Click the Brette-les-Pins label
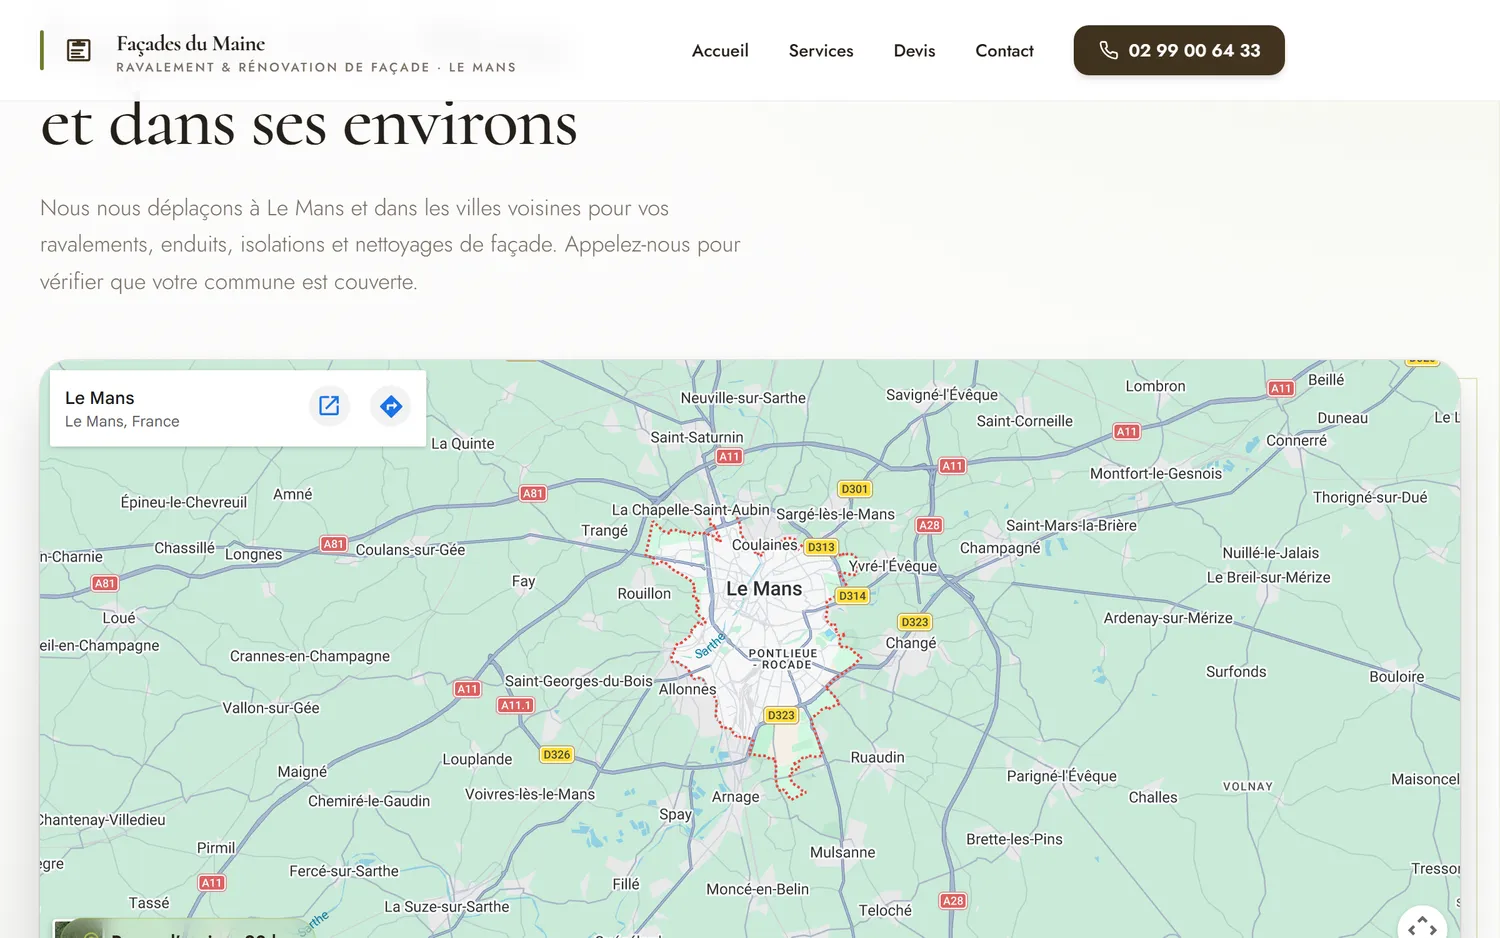This screenshot has width=1500, height=938. (x=1014, y=839)
